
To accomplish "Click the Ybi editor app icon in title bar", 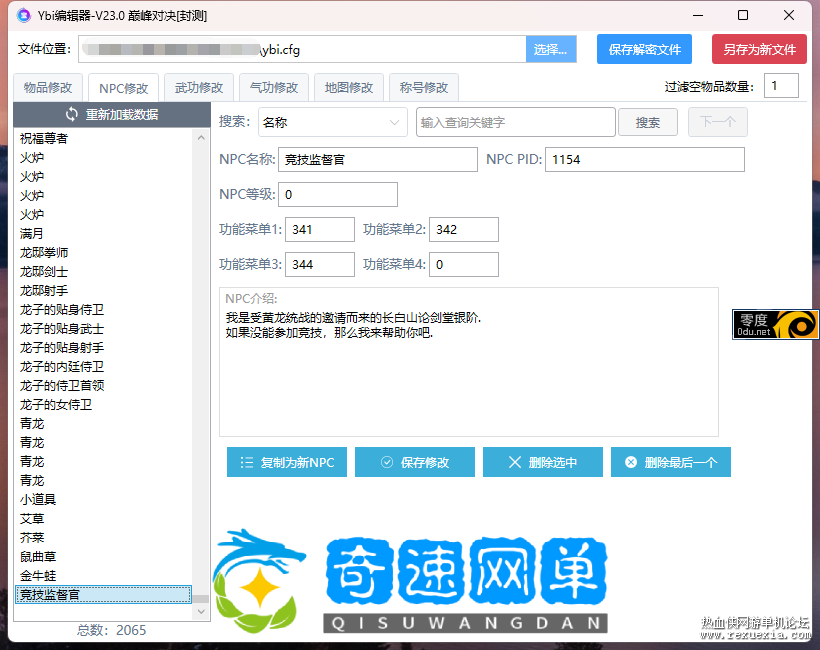I will tap(23, 15).
